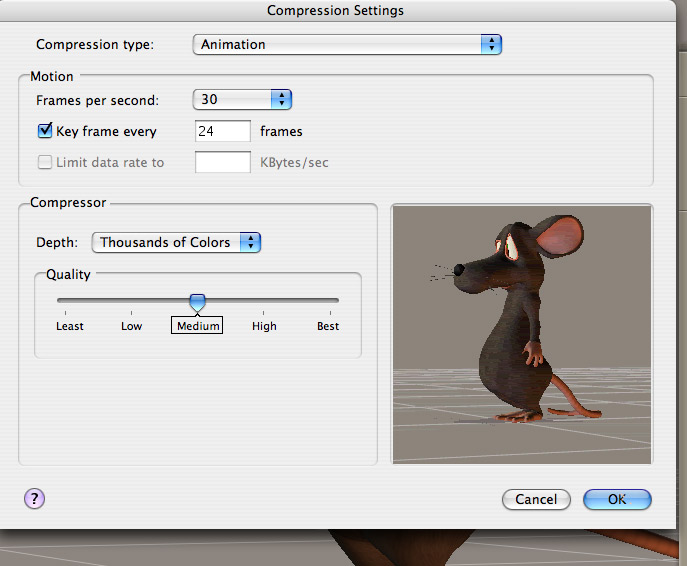Expand the Depth color dropdown
The width and height of the screenshot is (687, 566).
pyautogui.click(x=176, y=242)
